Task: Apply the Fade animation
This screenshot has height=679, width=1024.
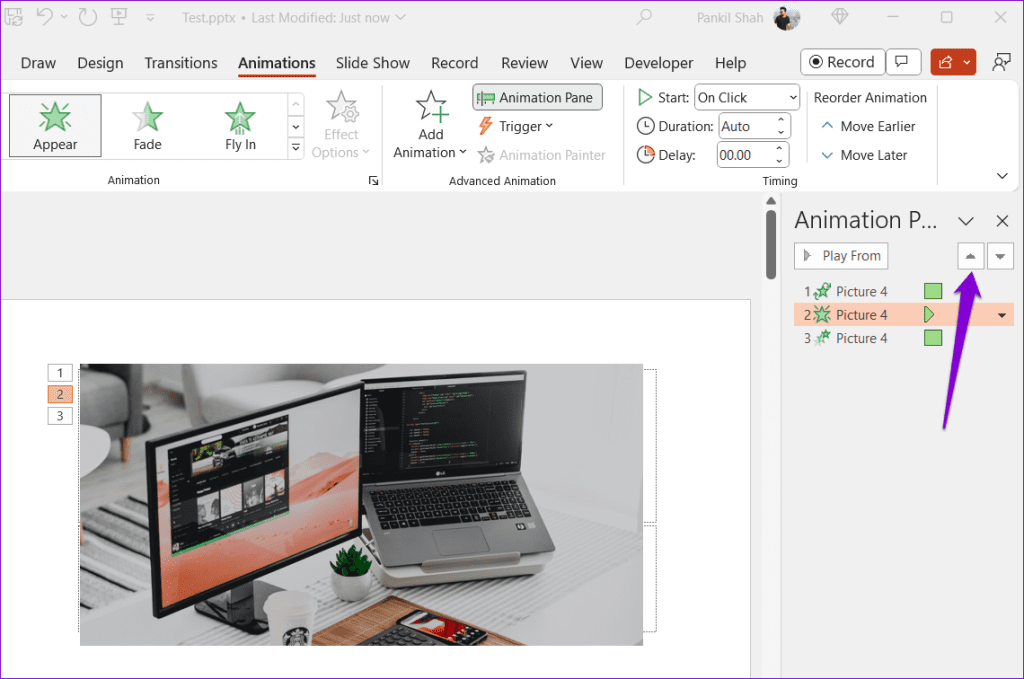Action: 146,124
